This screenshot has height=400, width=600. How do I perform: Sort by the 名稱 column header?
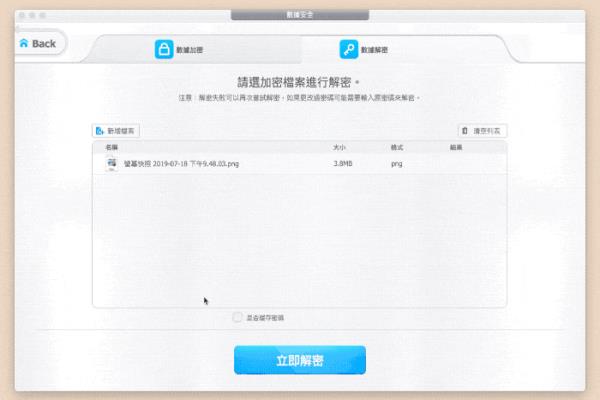tap(112, 147)
